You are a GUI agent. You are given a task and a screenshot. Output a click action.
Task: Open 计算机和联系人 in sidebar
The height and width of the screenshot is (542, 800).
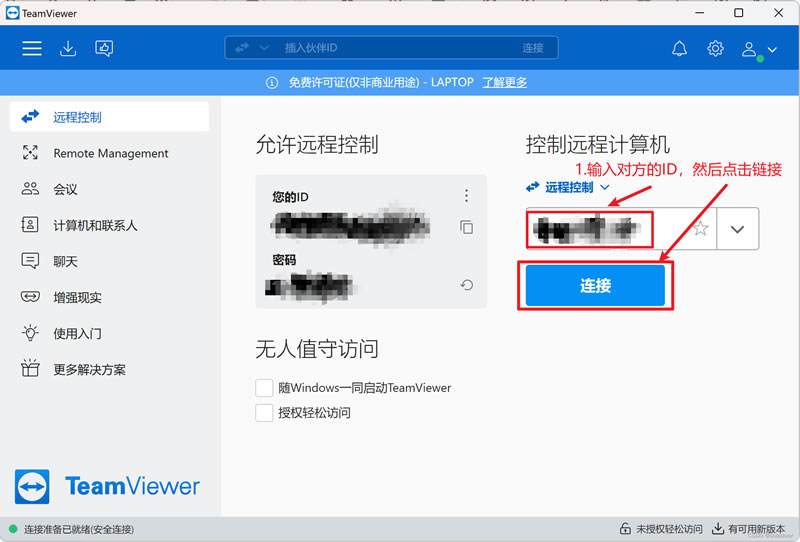(95, 225)
